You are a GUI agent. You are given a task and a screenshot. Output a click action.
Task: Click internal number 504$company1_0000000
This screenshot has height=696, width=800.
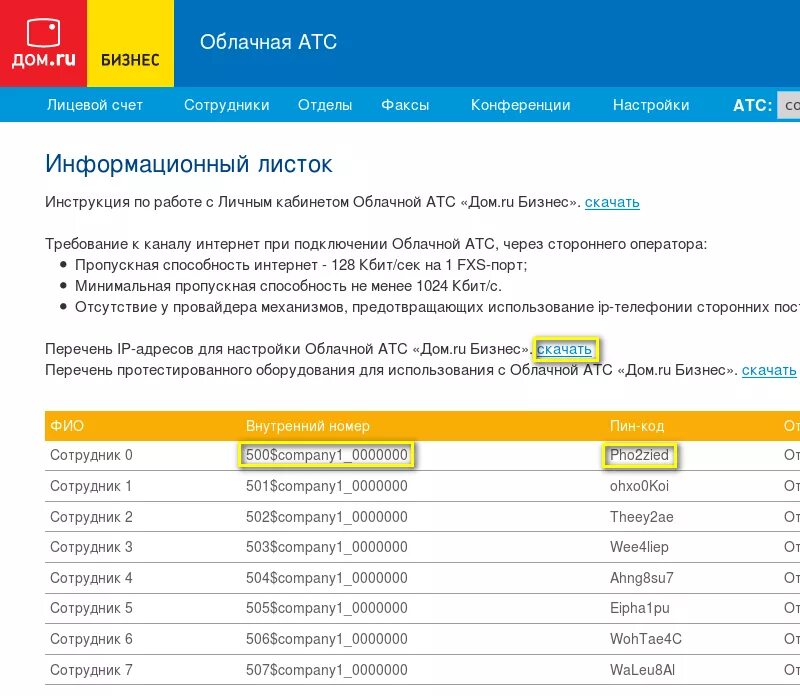click(x=327, y=578)
